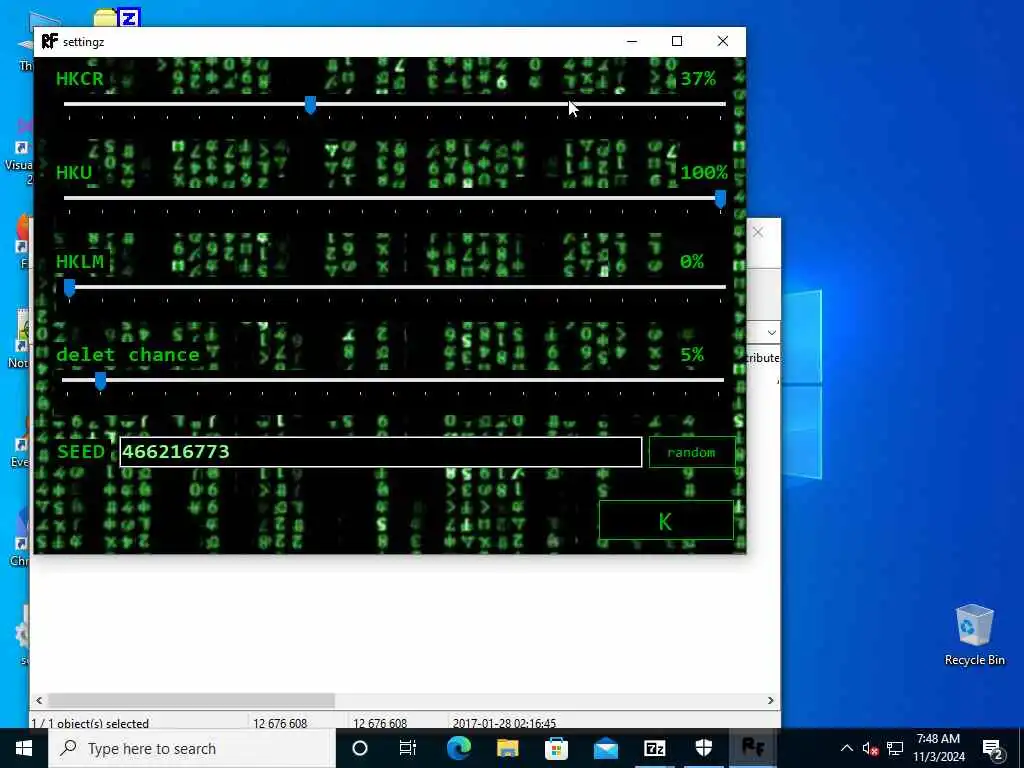Open Microsoft Store from taskbar
1024x768 pixels.
tap(556, 748)
